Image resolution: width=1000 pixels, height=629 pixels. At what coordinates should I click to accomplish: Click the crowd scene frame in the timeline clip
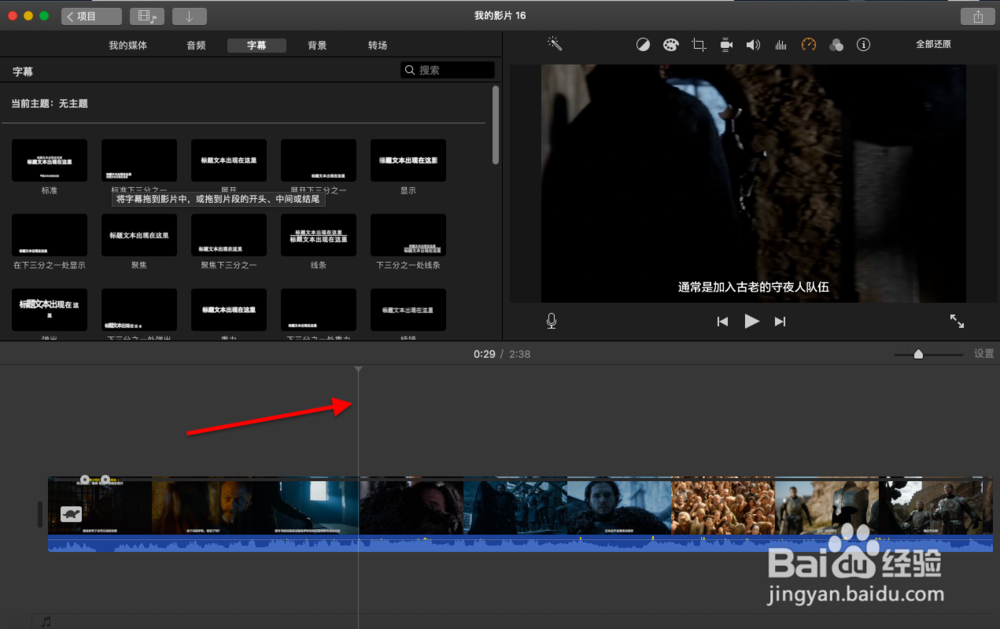click(723, 508)
